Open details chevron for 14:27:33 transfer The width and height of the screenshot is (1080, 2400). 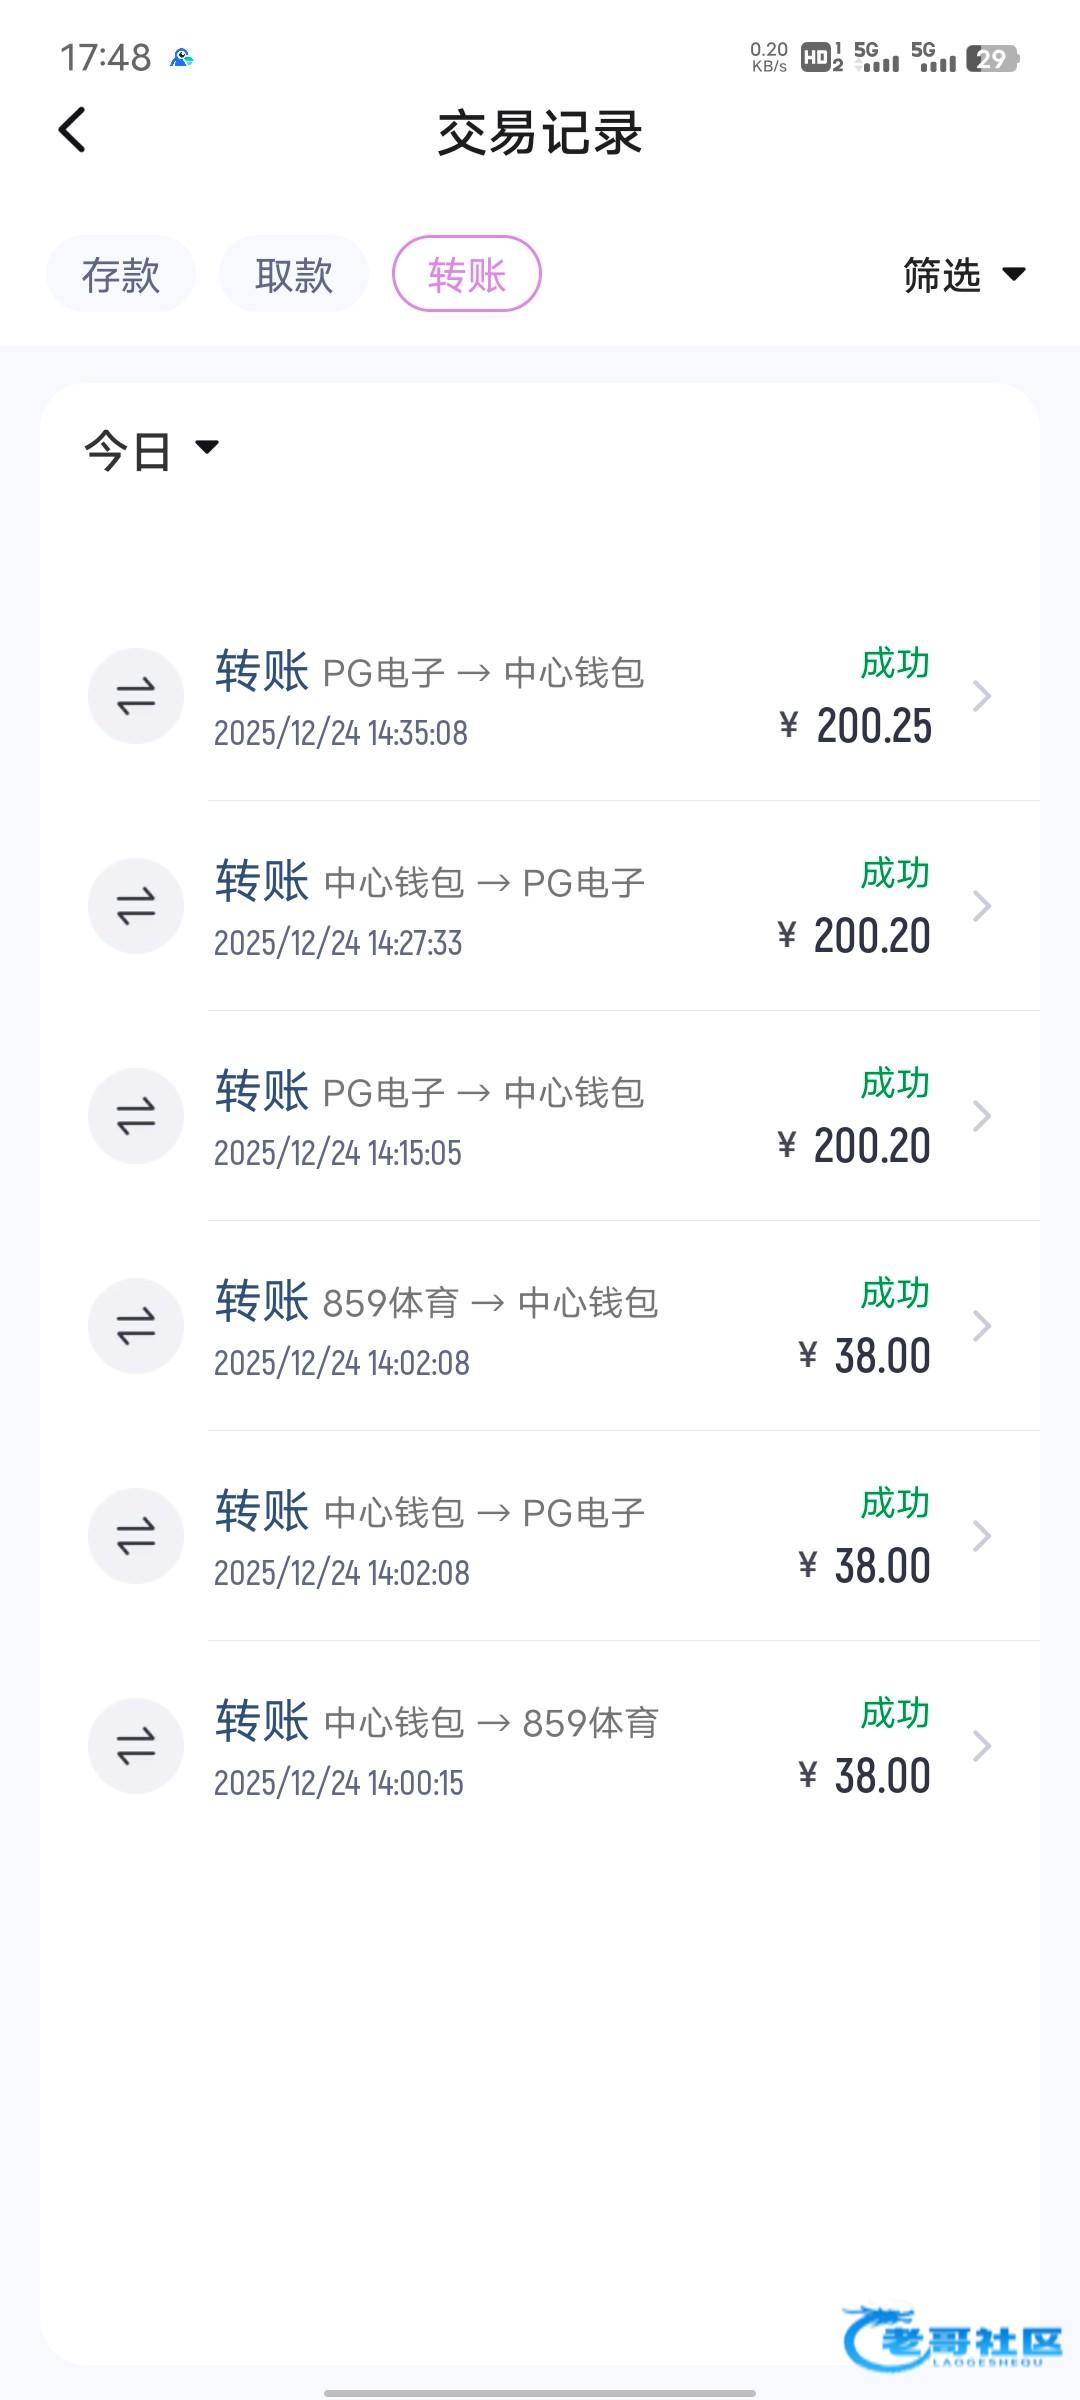pos(982,906)
